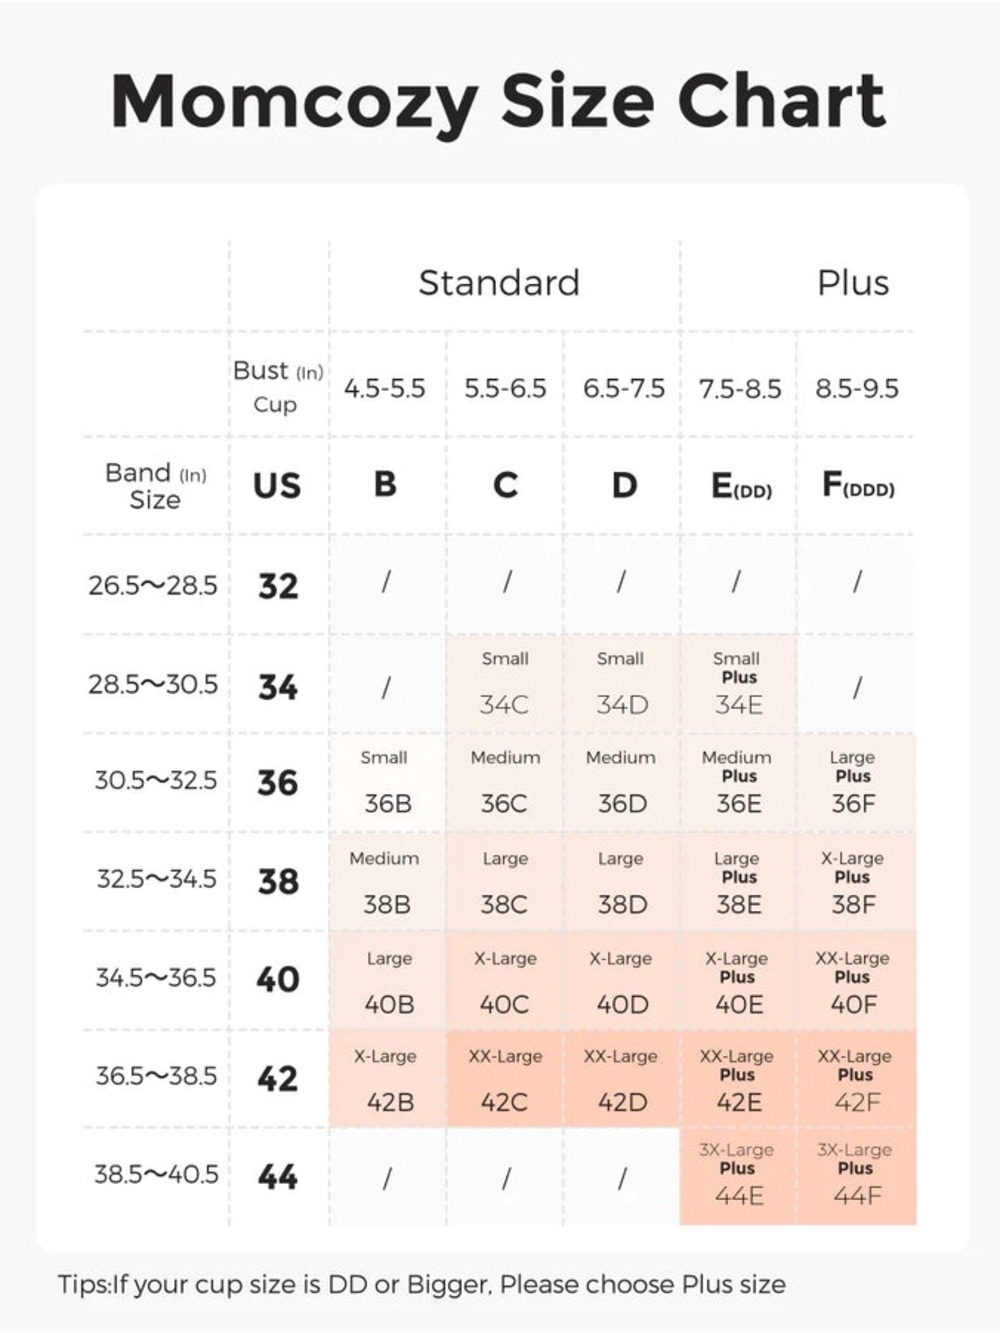Click the 26.5~28.5 band measurement
1000x1333 pixels.
click(x=153, y=585)
